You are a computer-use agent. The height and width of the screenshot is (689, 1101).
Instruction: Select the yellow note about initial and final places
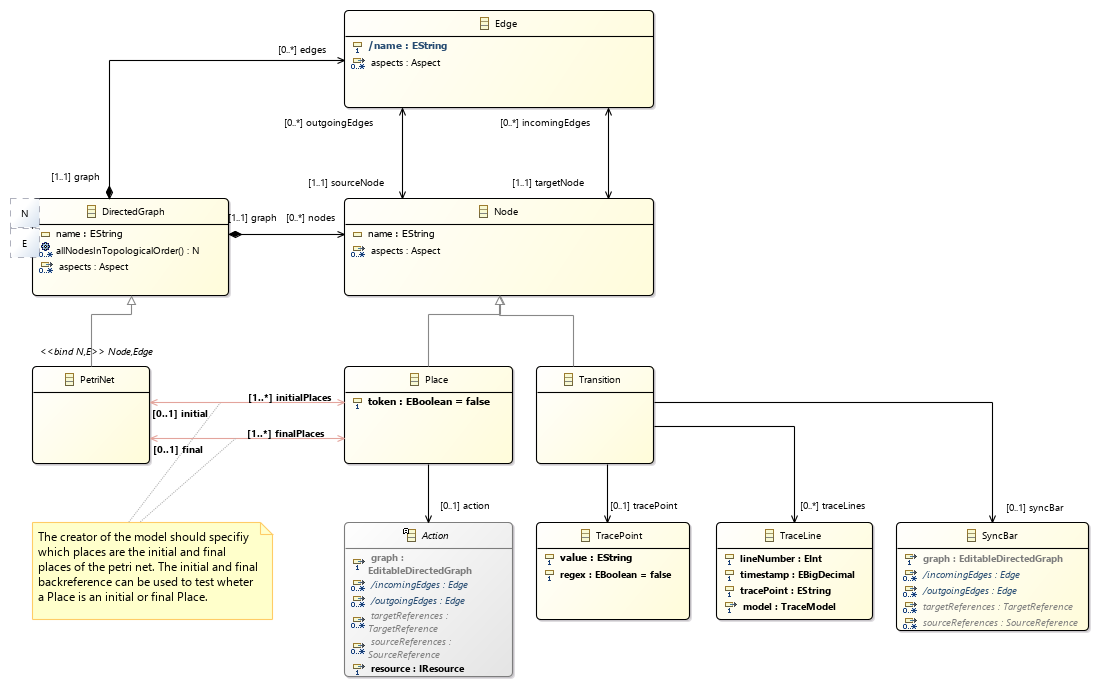click(153, 570)
